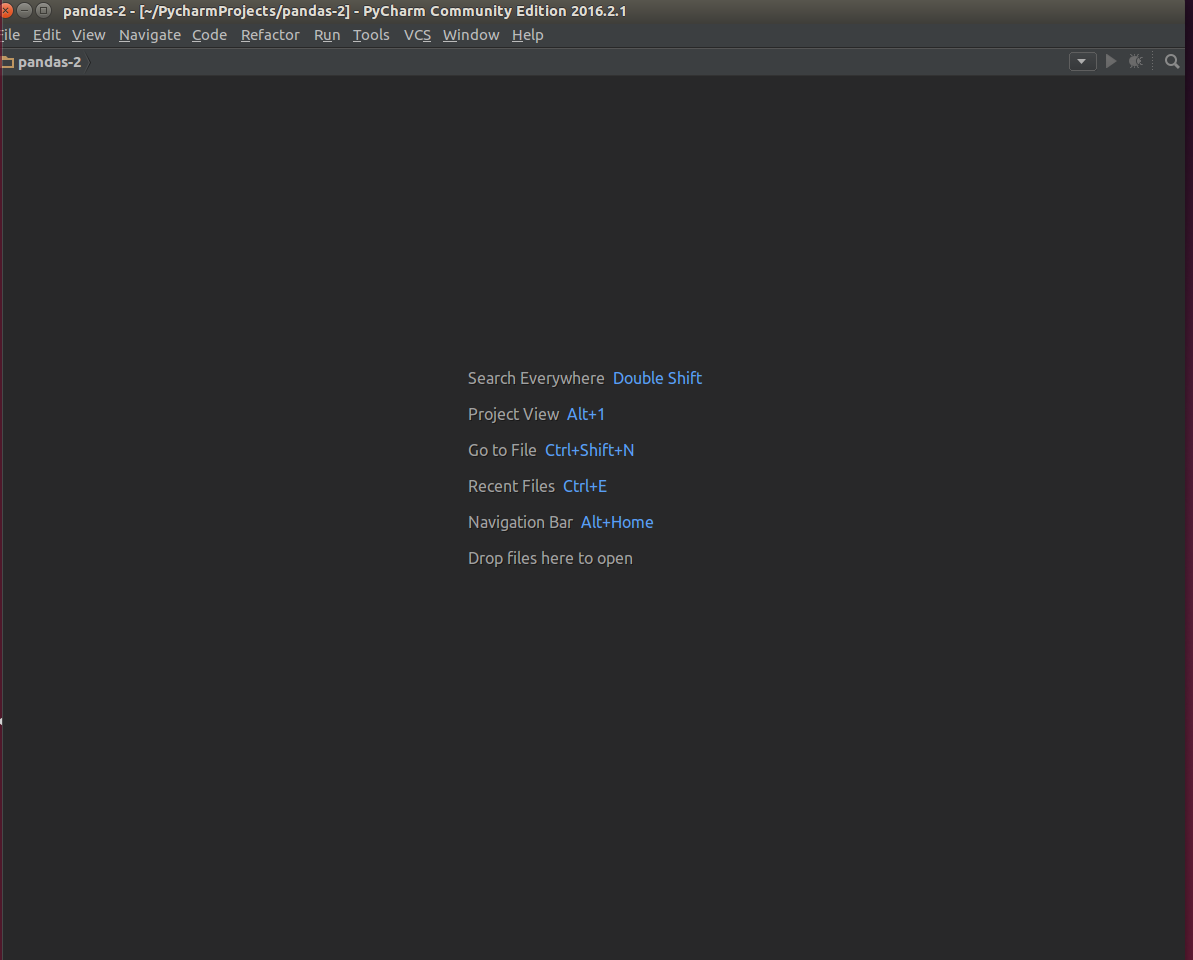The image size is (1193, 960).
Task: Open the Refactor menu
Action: (x=270, y=35)
